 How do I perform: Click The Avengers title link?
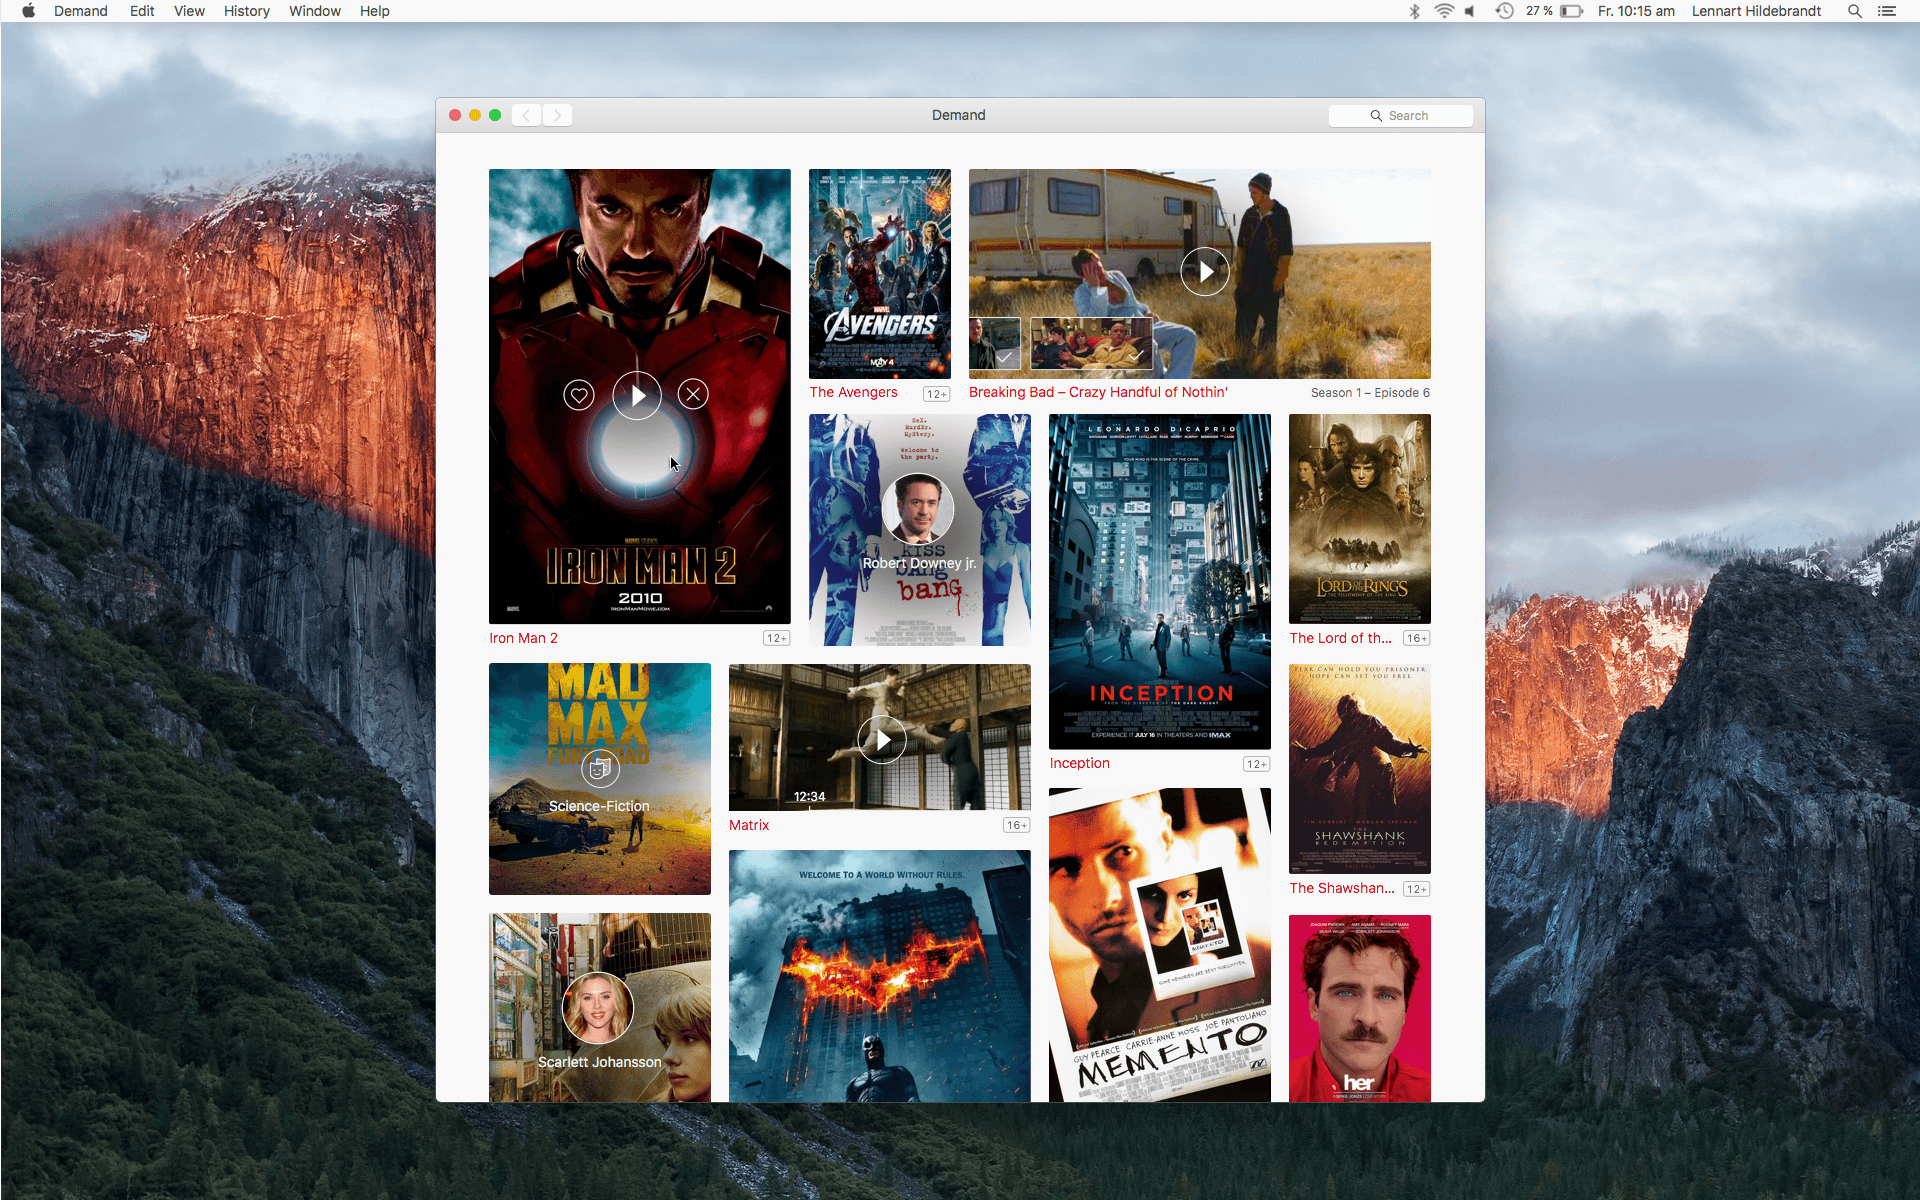853,392
